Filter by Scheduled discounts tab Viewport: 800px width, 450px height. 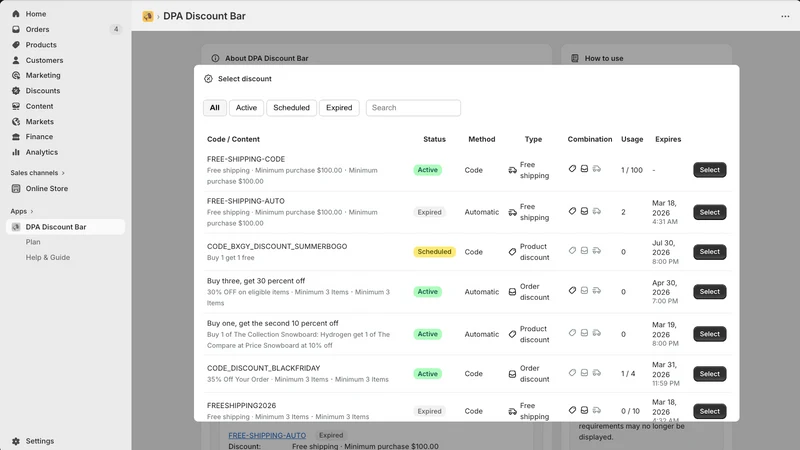291,108
